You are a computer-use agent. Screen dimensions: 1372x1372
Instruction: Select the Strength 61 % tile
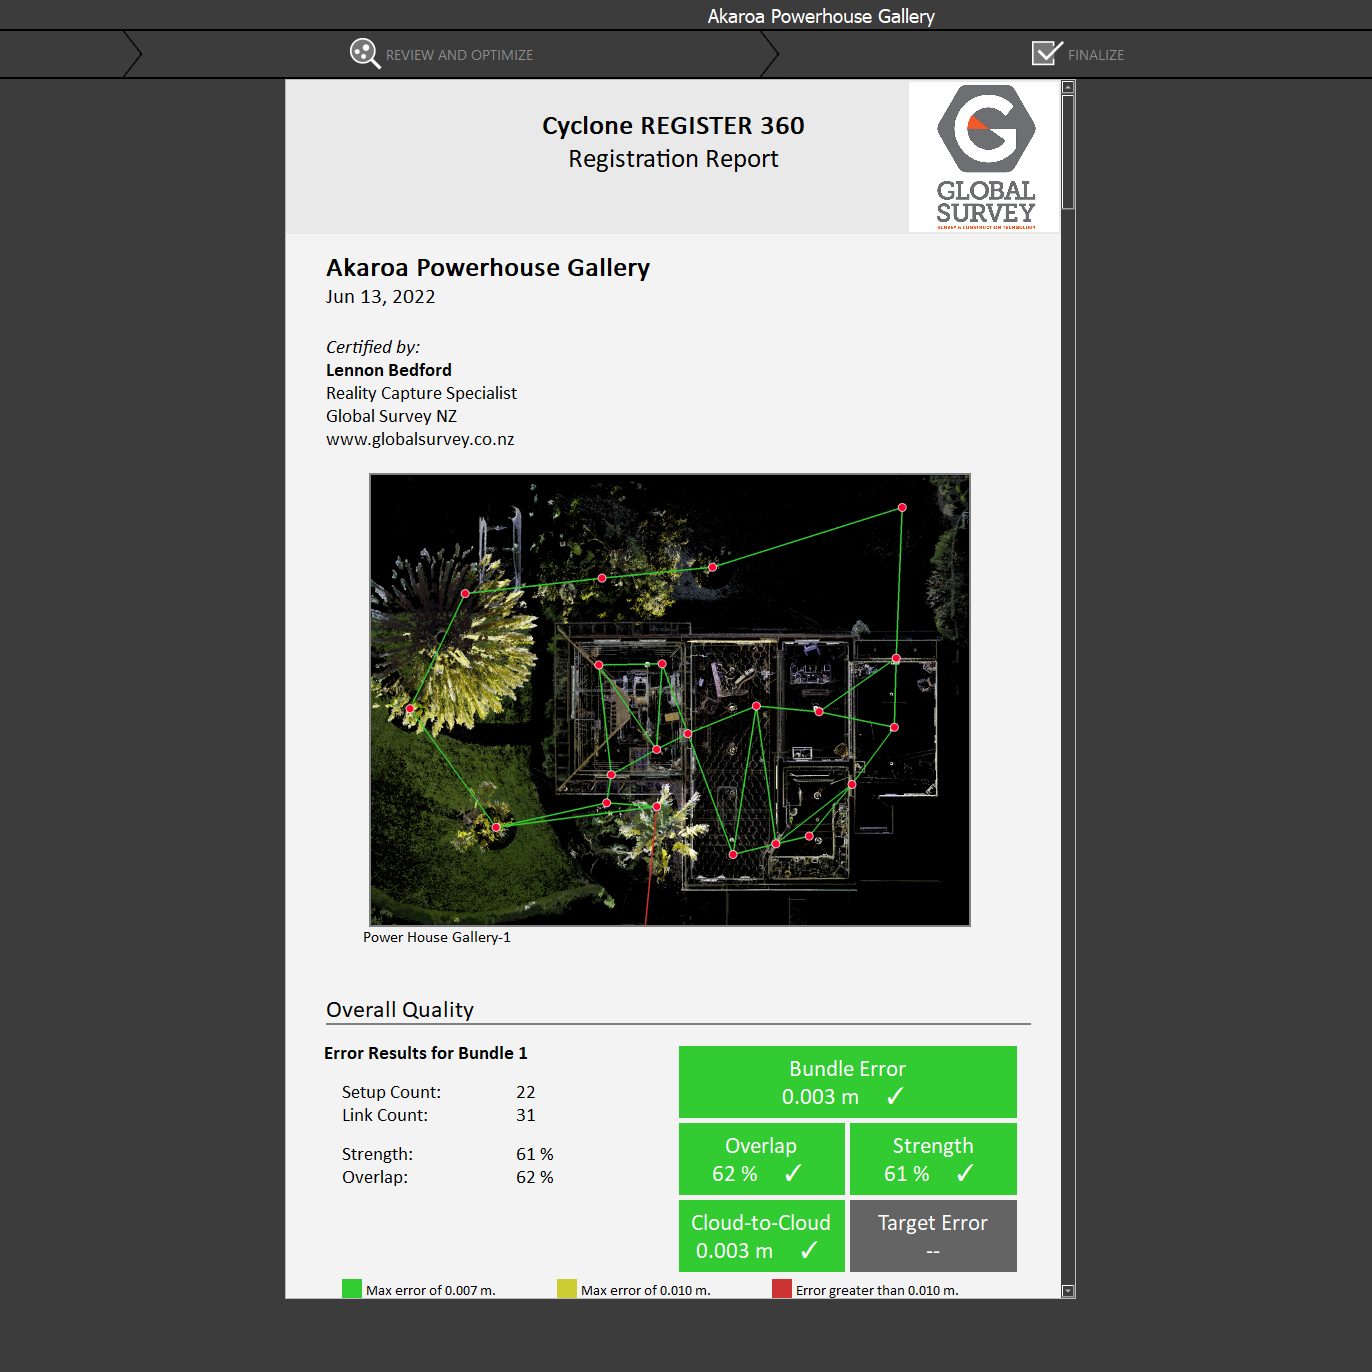tap(933, 1159)
